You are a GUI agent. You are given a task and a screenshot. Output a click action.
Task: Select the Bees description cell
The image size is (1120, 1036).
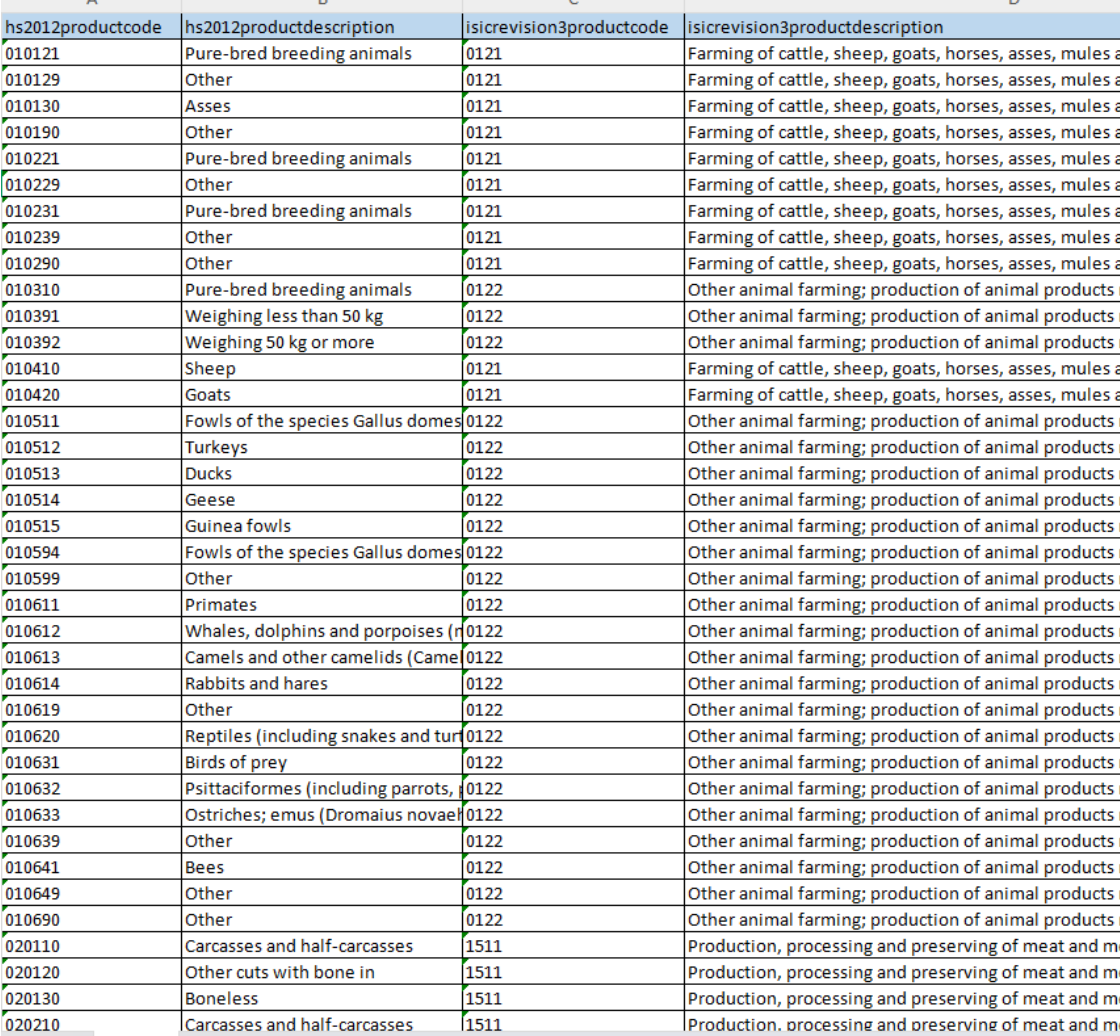point(322,867)
